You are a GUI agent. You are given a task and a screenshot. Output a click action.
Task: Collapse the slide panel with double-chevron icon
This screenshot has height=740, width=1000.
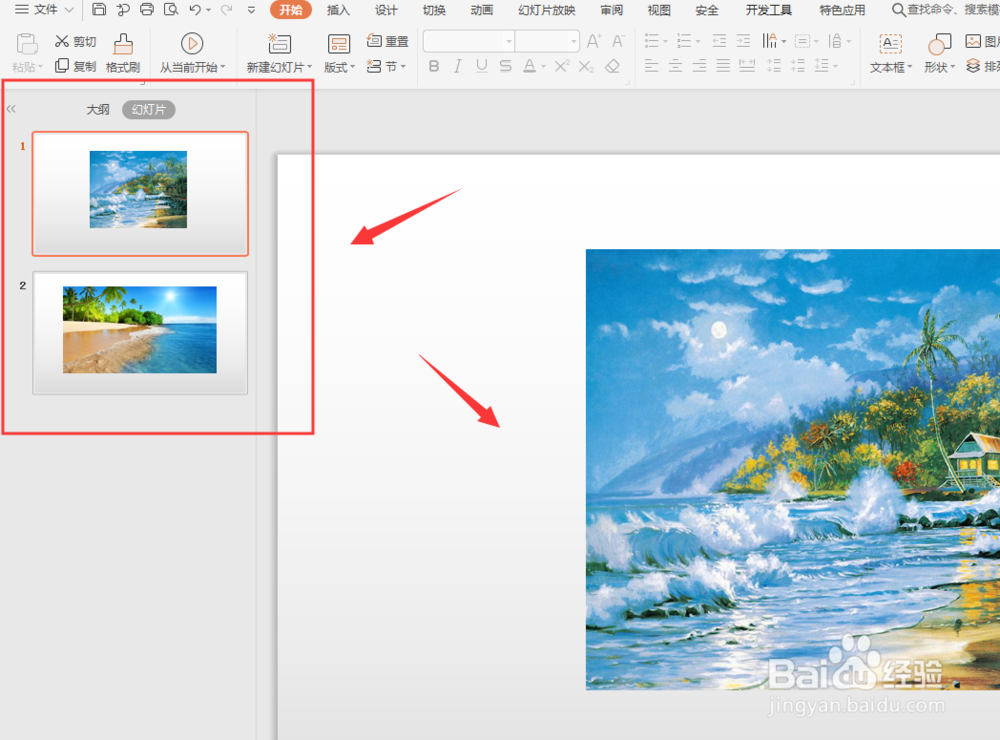pyautogui.click(x=11, y=109)
